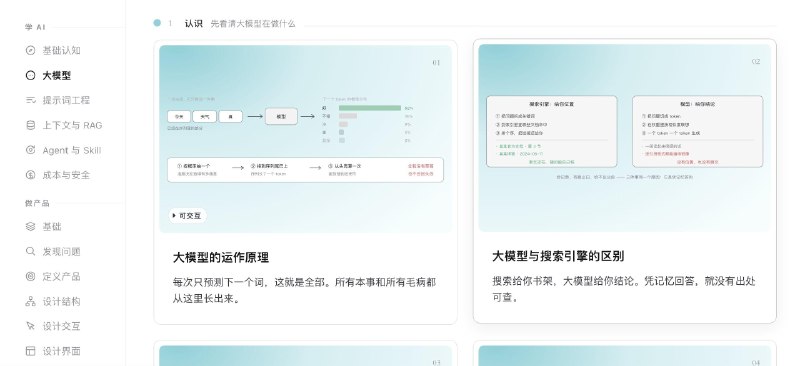Image resolution: width=800 pixels, height=366 pixels.
Task: Click the layout icon beside 设计界面
Action: (x=31, y=351)
